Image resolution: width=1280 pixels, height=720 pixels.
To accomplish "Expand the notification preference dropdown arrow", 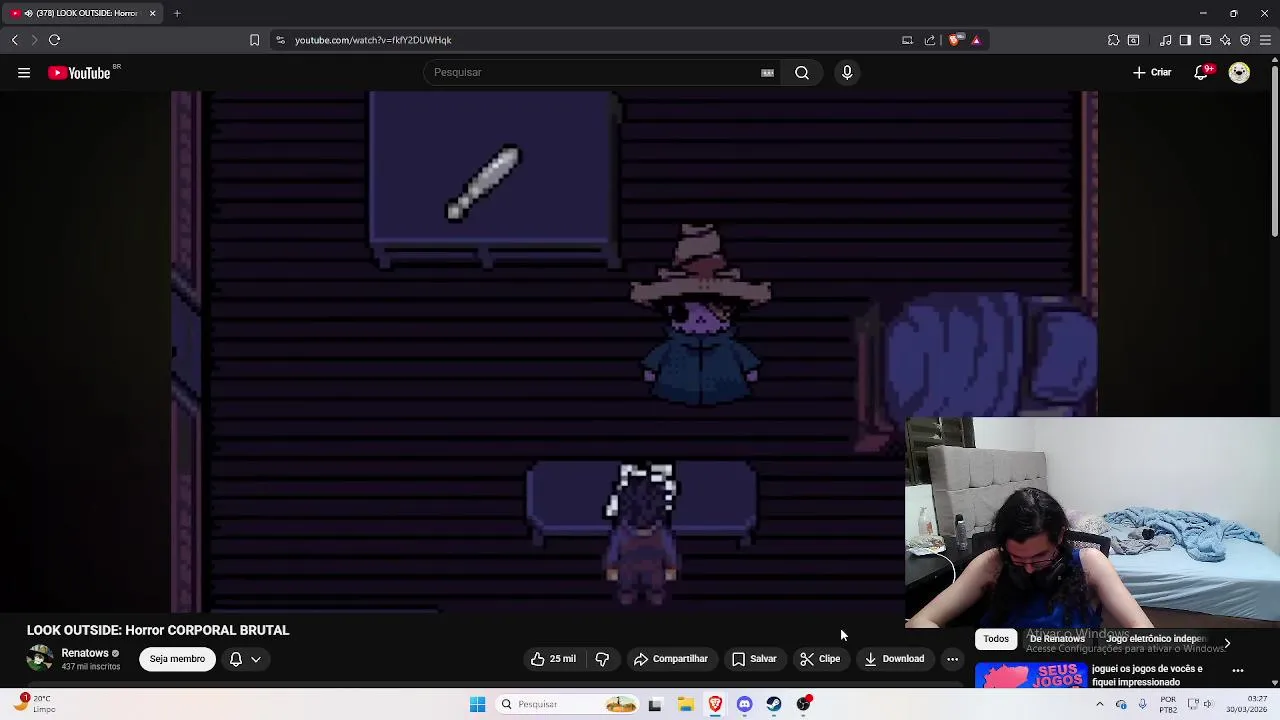I will point(256,659).
